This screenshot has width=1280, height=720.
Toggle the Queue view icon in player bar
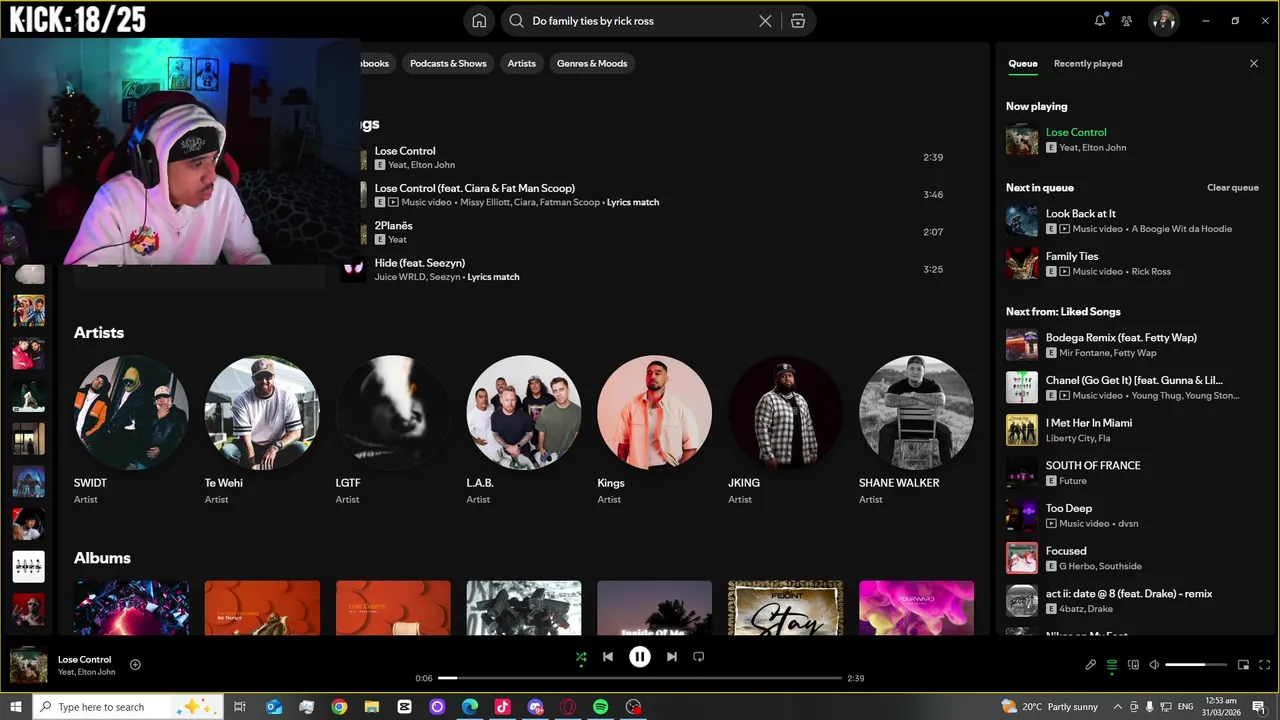(1112, 665)
